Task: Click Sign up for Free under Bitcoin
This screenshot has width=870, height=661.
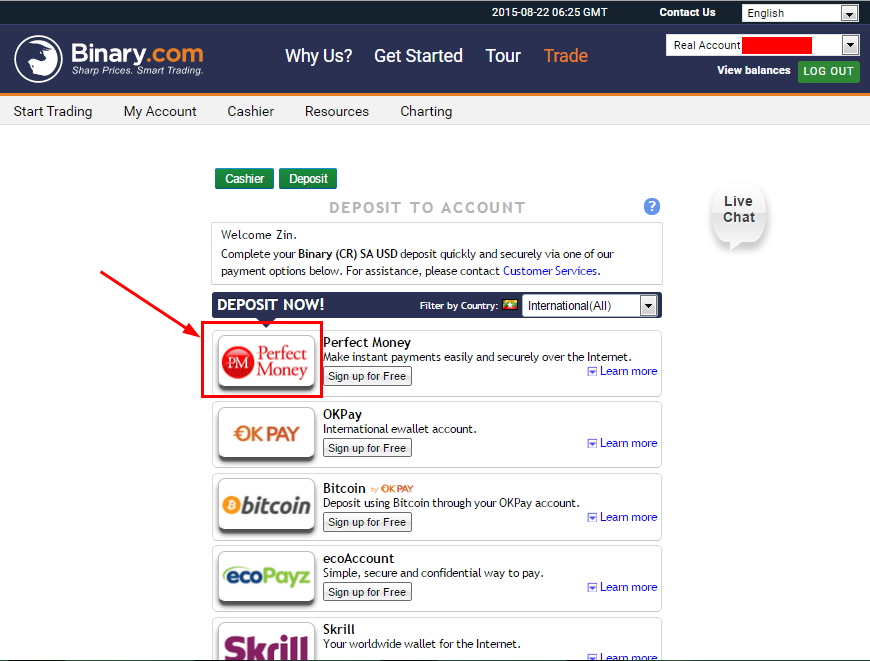Action: click(367, 522)
